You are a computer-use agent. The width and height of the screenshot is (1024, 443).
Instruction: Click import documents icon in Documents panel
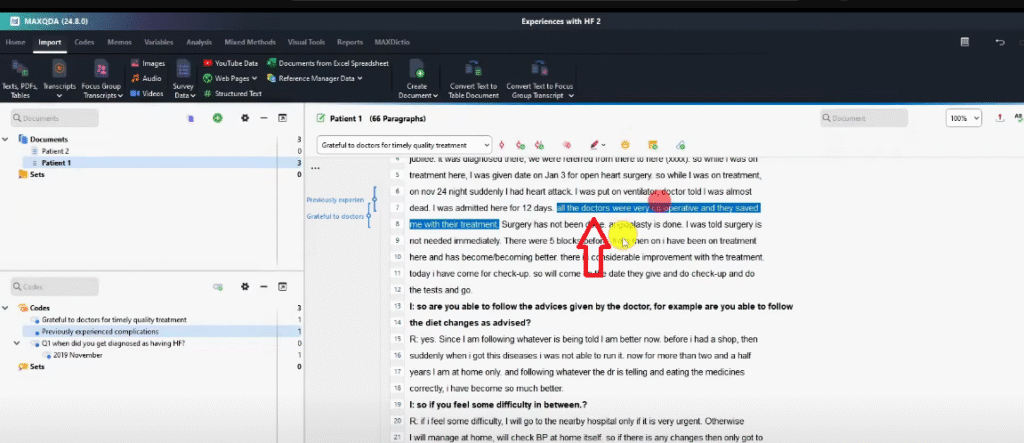point(191,118)
